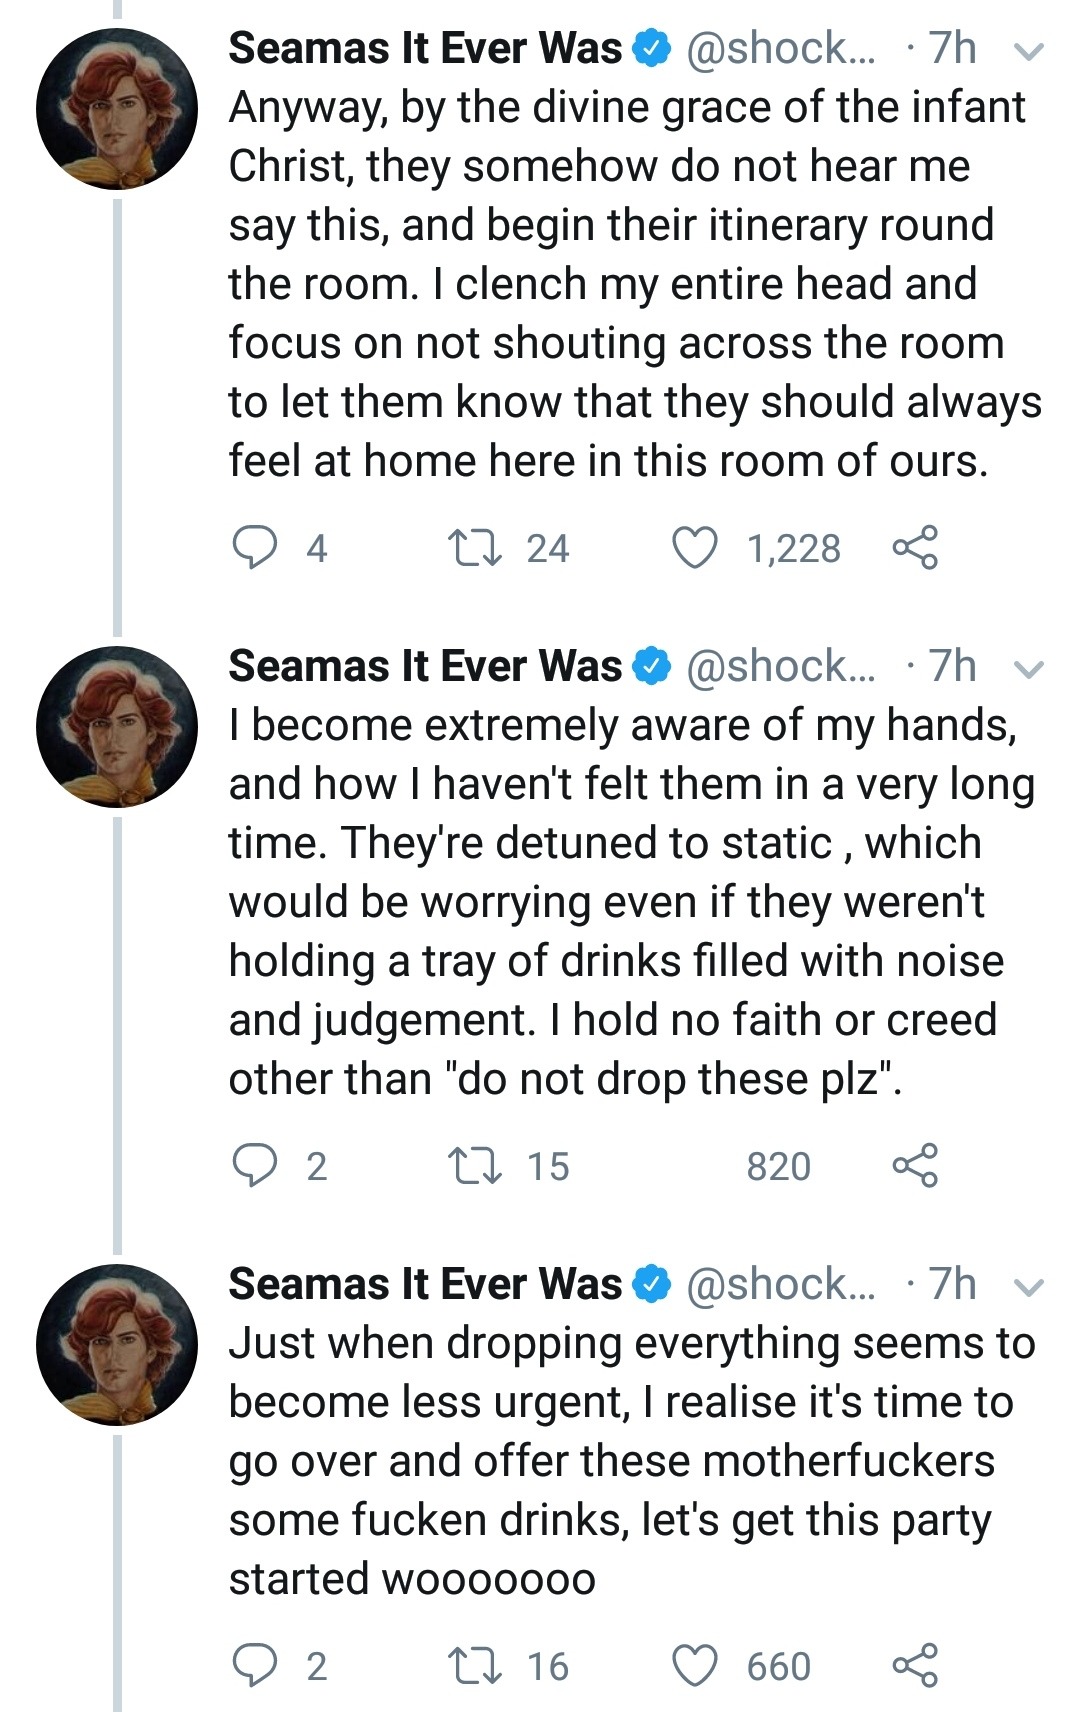The height and width of the screenshot is (1712, 1080).
Task: Like the tweet showing 660 likes
Action: pos(695,1666)
